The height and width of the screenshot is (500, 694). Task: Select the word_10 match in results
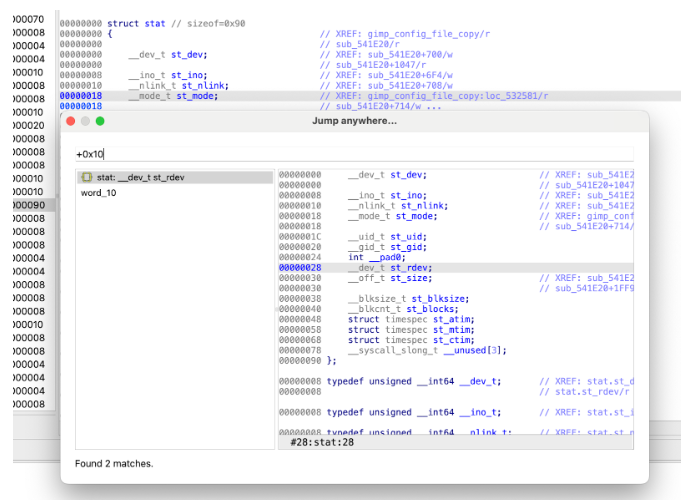(98, 193)
